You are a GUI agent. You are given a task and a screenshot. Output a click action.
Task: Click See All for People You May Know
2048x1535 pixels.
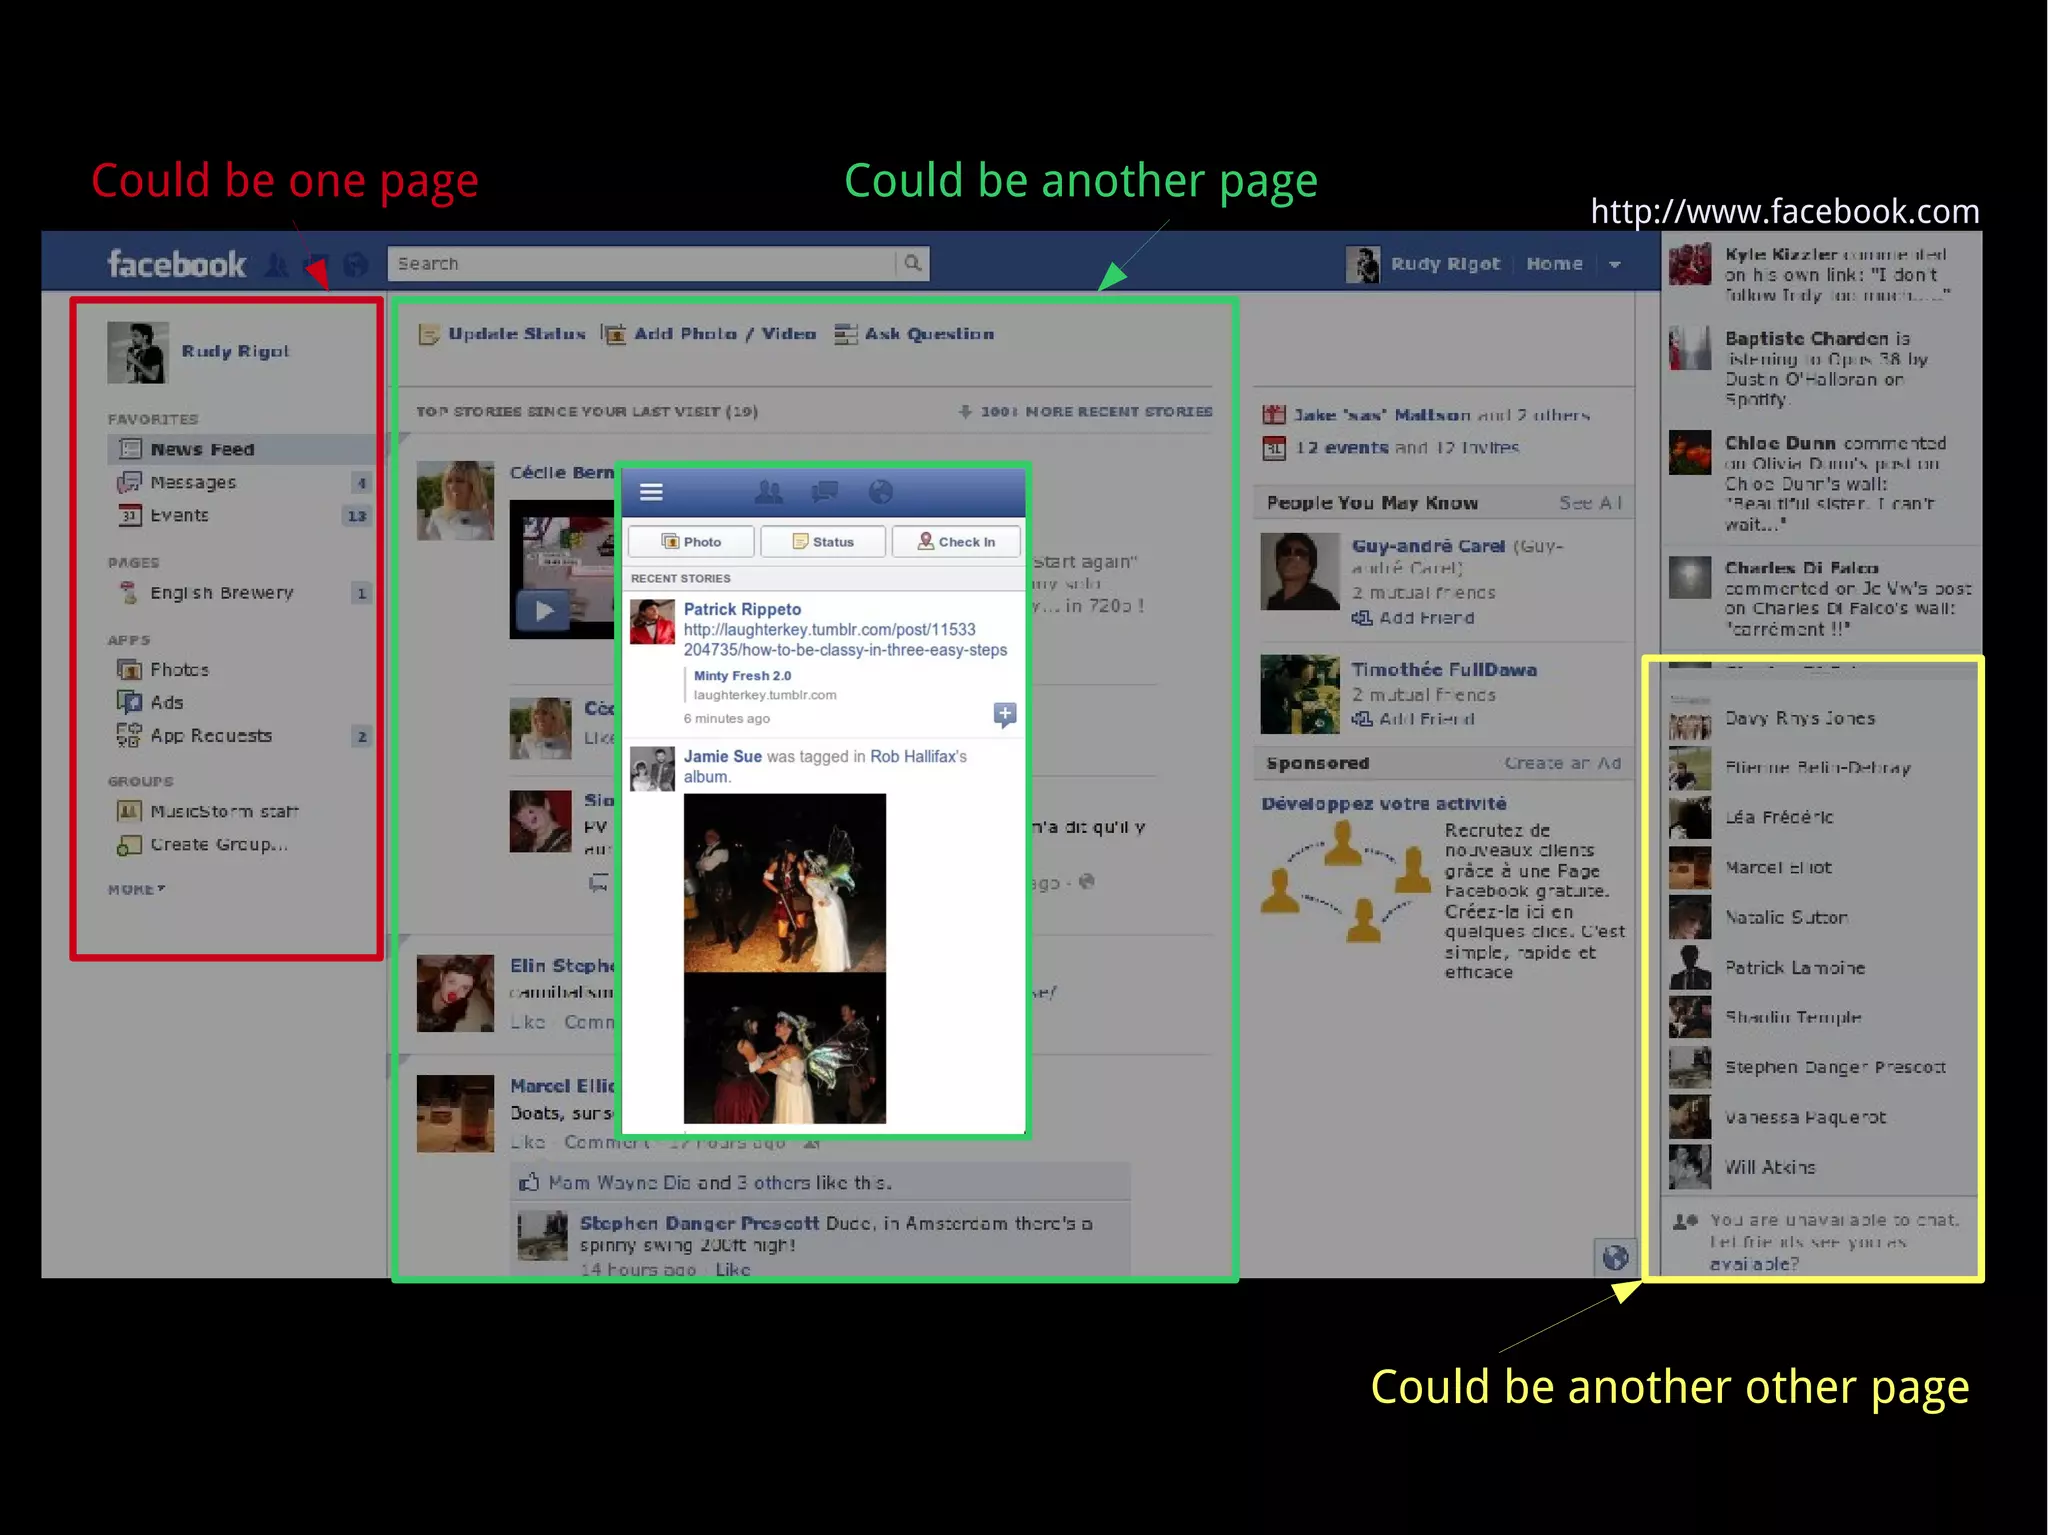[x=1590, y=503]
